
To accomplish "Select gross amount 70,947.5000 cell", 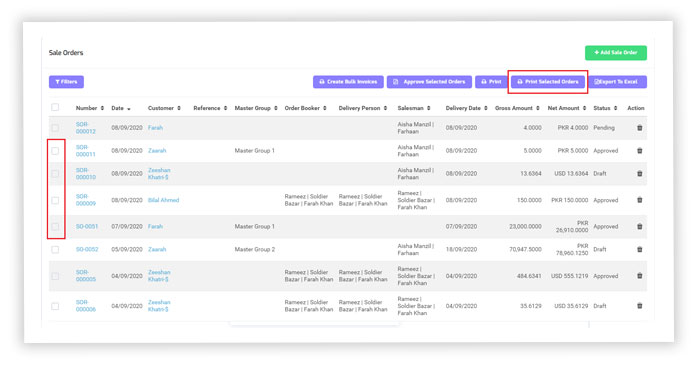I will click(525, 249).
